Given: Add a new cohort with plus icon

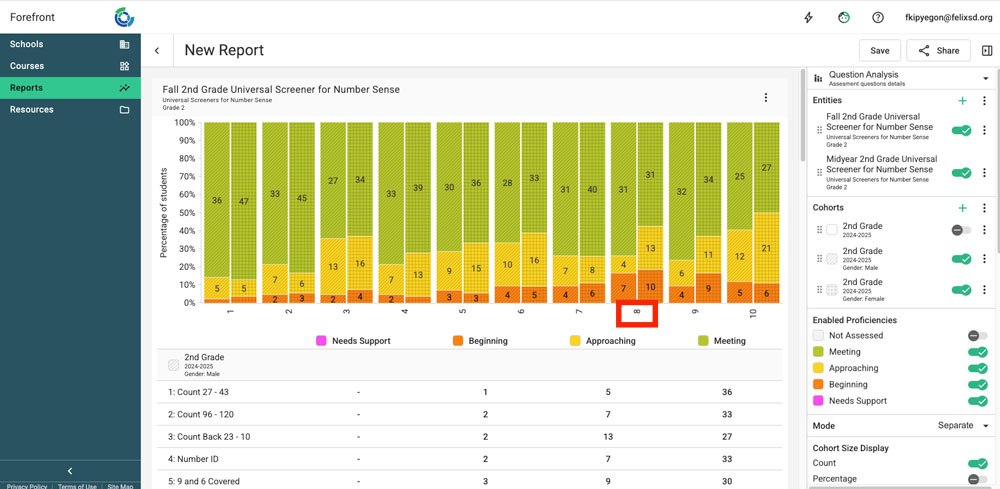Looking at the screenshot, I should (962, 208).
